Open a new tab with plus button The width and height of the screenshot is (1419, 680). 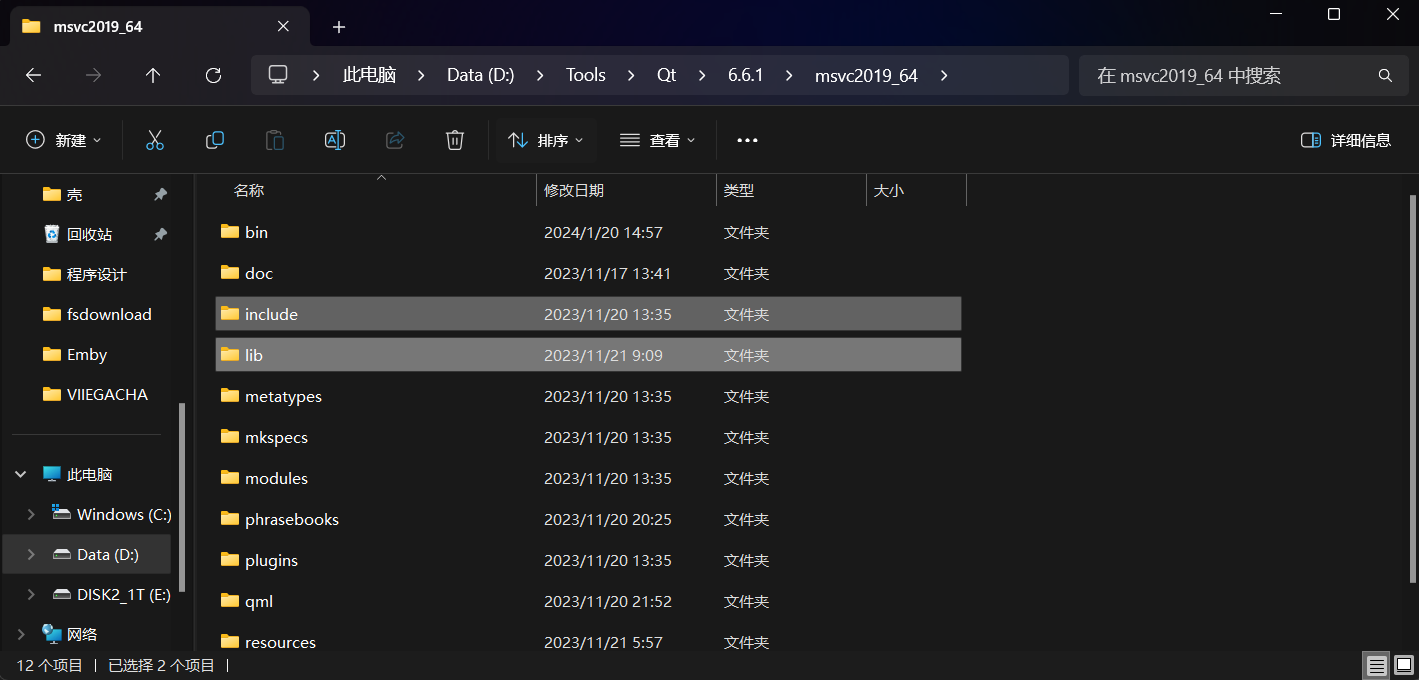[x=339, y=27]
